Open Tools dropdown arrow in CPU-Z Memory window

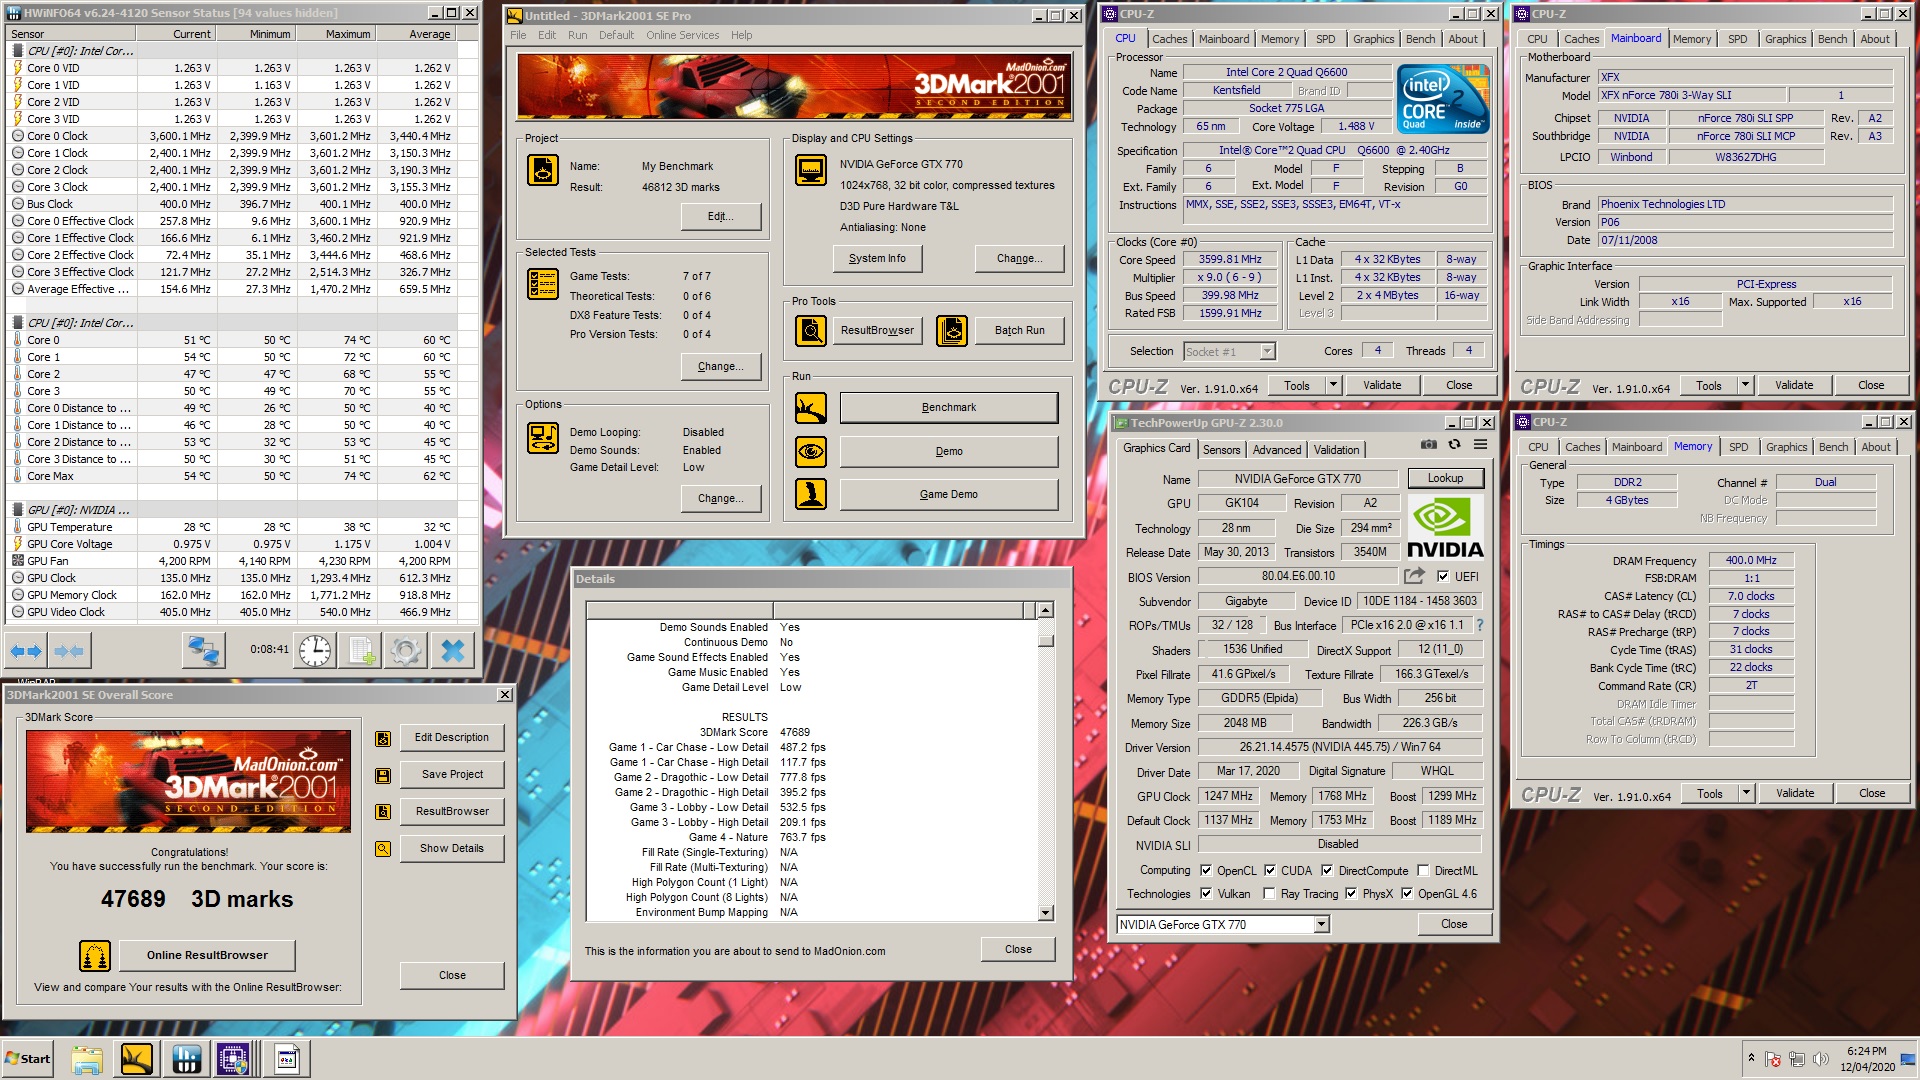(x=1746, y=793)
